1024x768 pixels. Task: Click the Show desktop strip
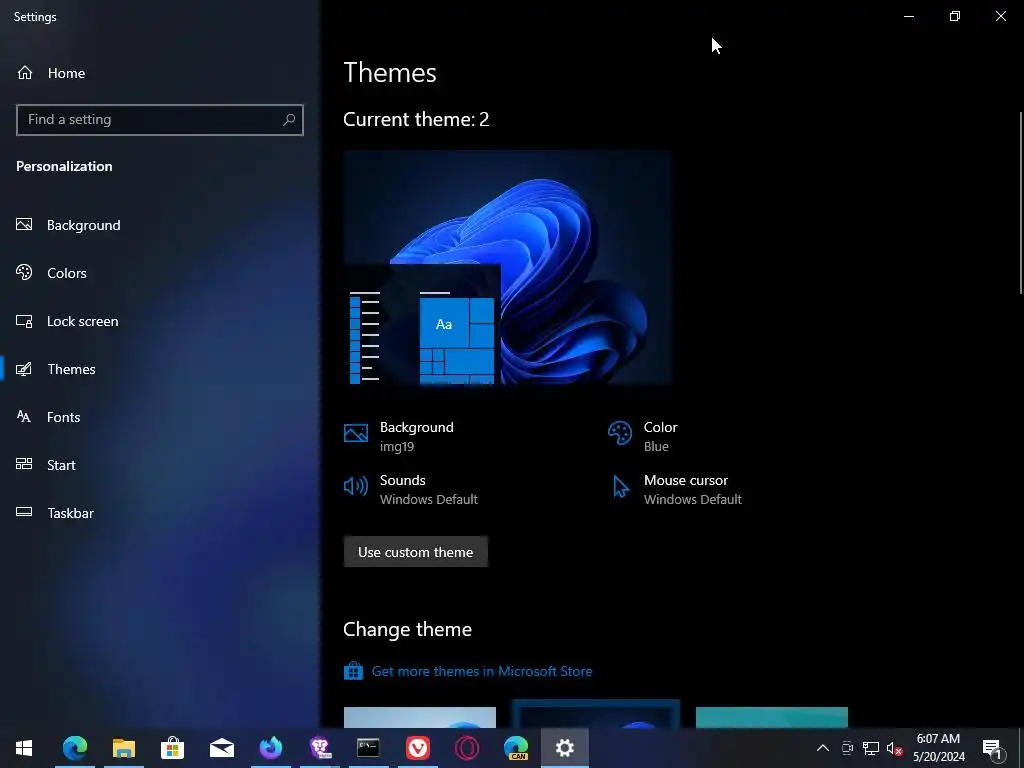tap(1021, 748)
